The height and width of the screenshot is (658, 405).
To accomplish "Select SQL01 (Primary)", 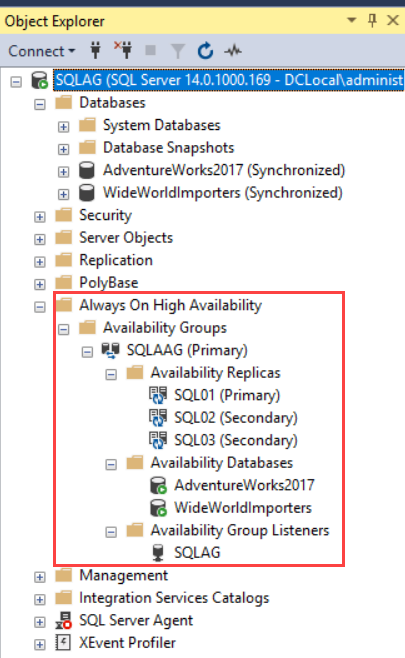I will 227,395.
